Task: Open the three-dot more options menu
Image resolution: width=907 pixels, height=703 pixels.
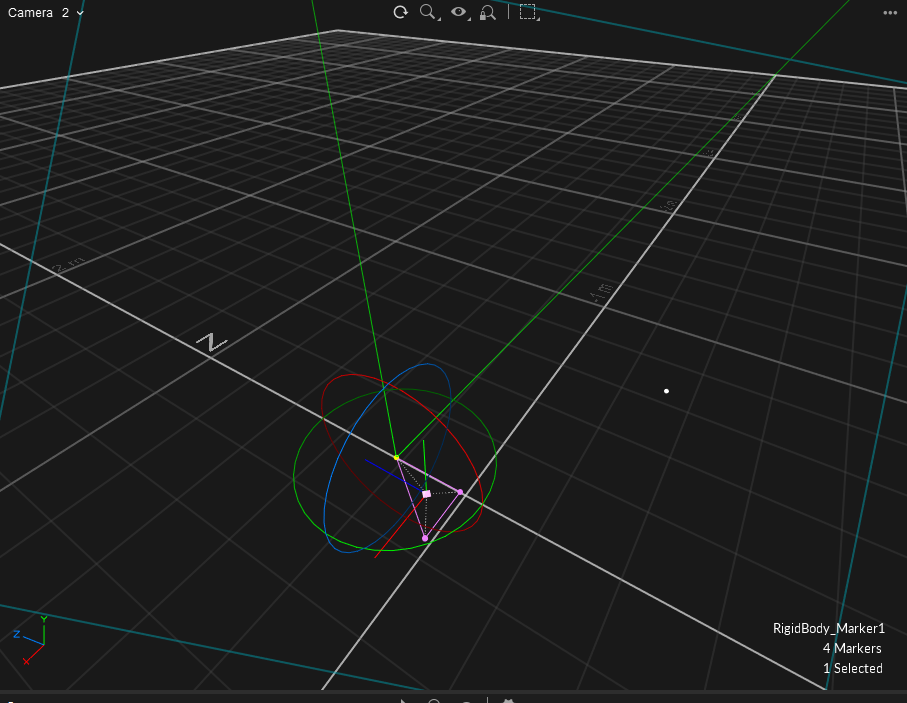Action: point(889,13)
